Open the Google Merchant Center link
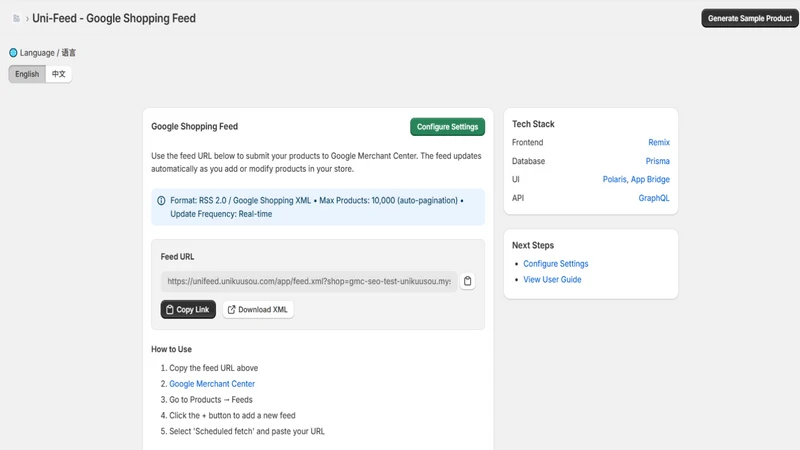This screenshot has height=450, width=800. point(212,384)
